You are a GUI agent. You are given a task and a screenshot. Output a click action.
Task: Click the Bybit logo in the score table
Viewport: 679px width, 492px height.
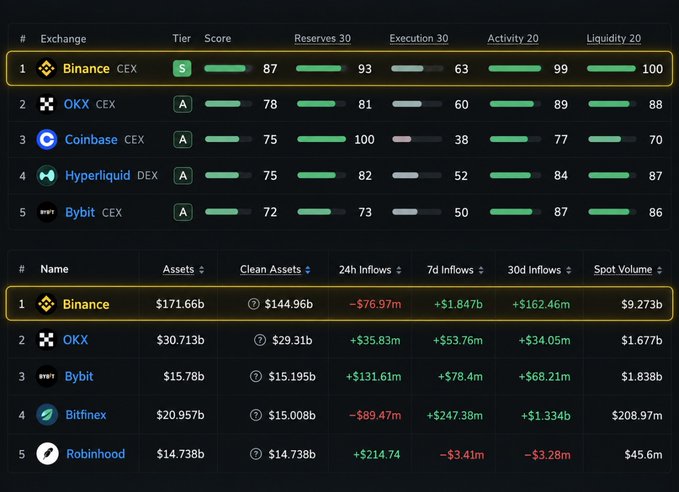coord(47,212)
